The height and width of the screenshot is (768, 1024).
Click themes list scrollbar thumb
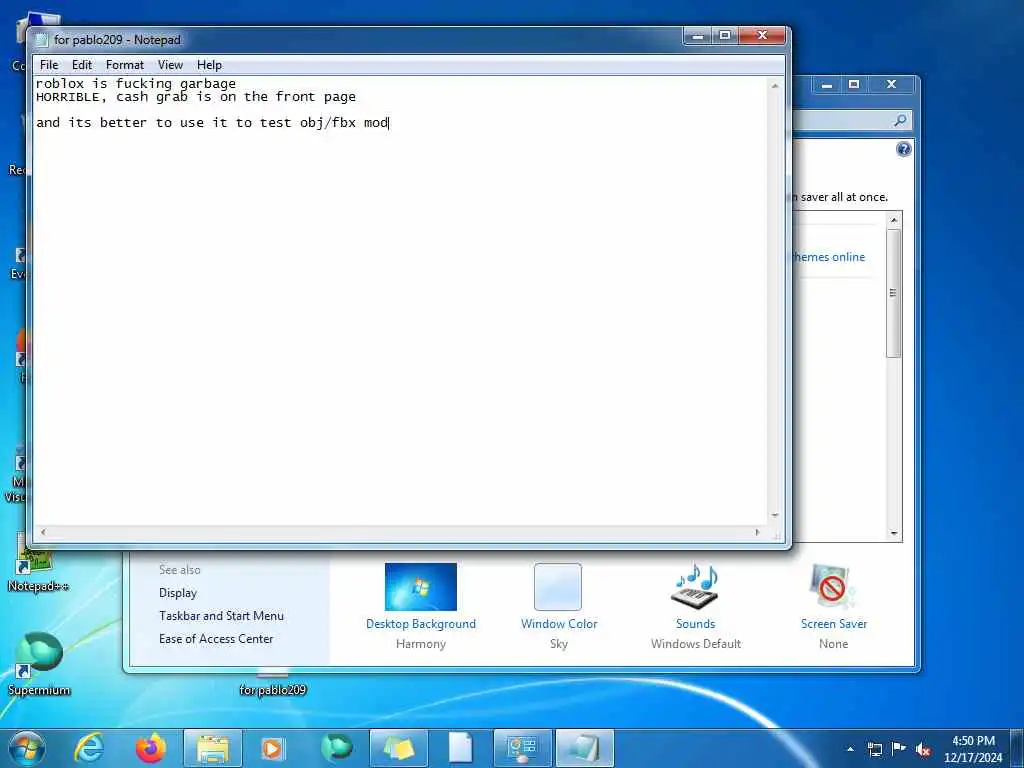[x=893, y=293]
